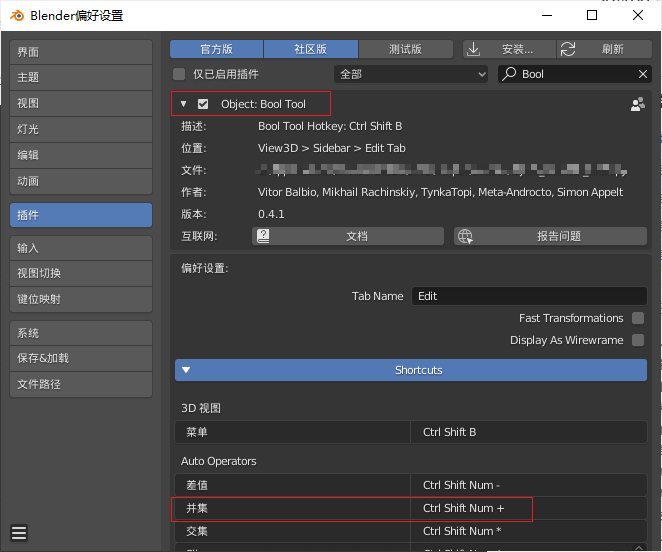
Task: Click the 并集 operator label cell
Action: [x=293, y=508]
